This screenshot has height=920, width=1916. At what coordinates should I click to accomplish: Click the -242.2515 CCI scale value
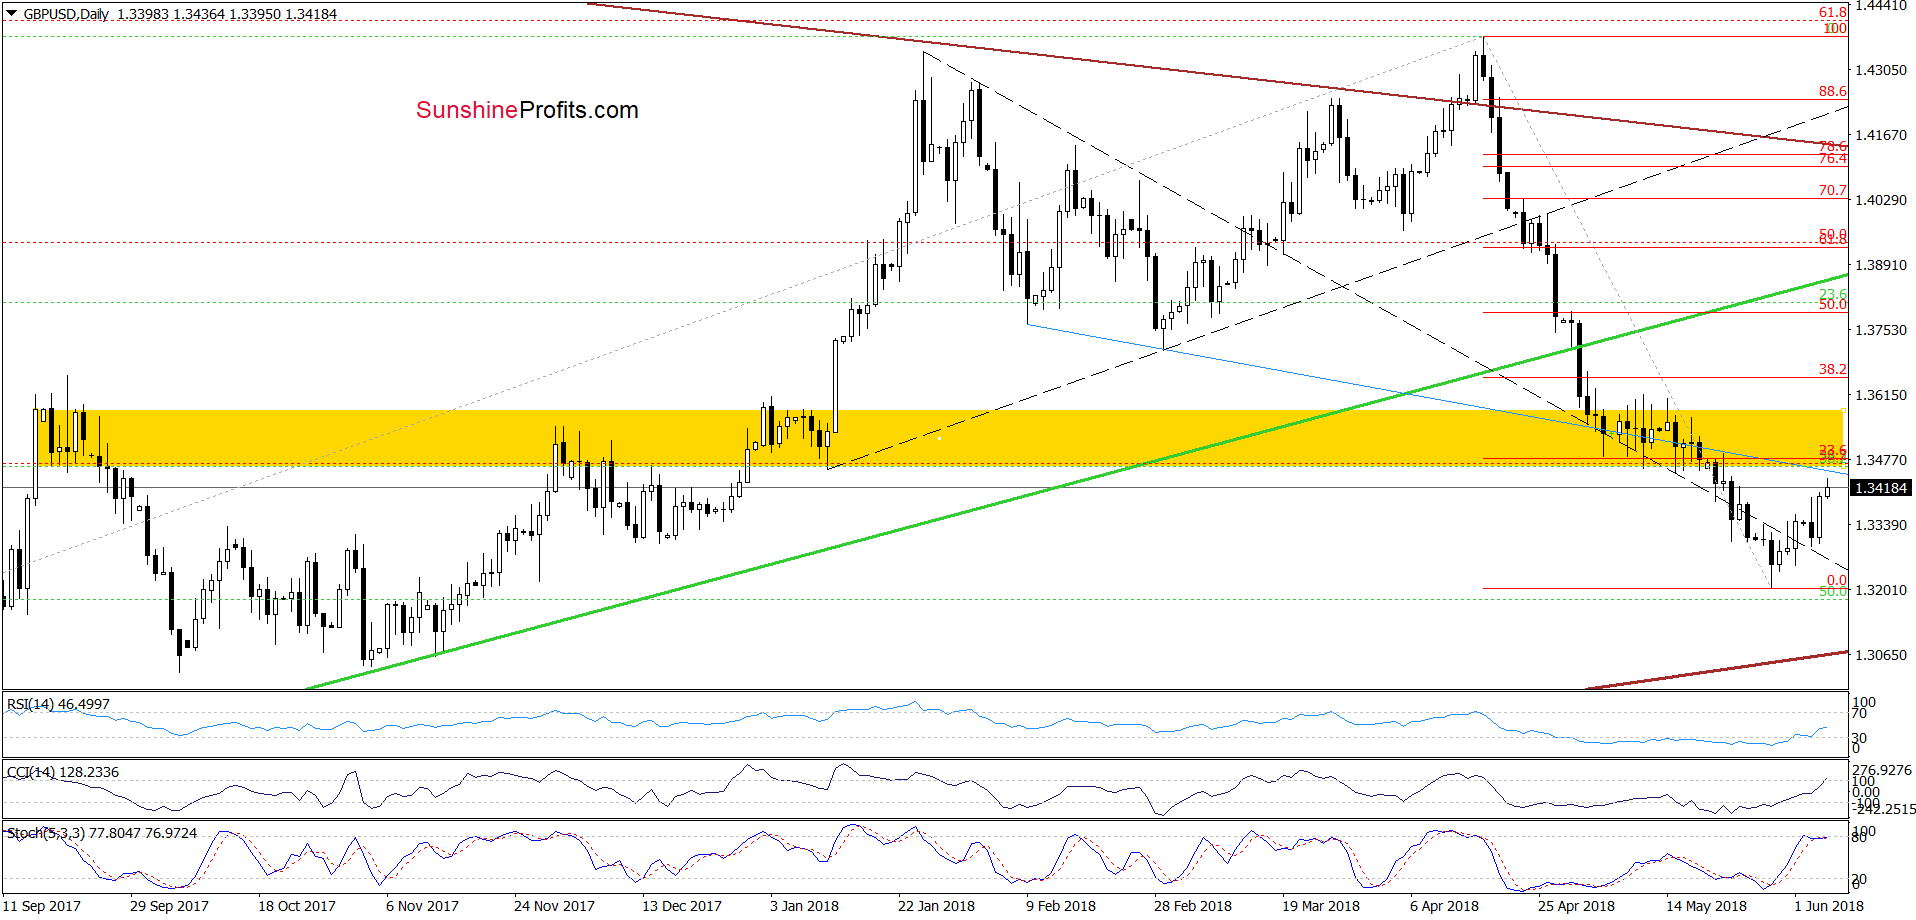point(1884,809)
